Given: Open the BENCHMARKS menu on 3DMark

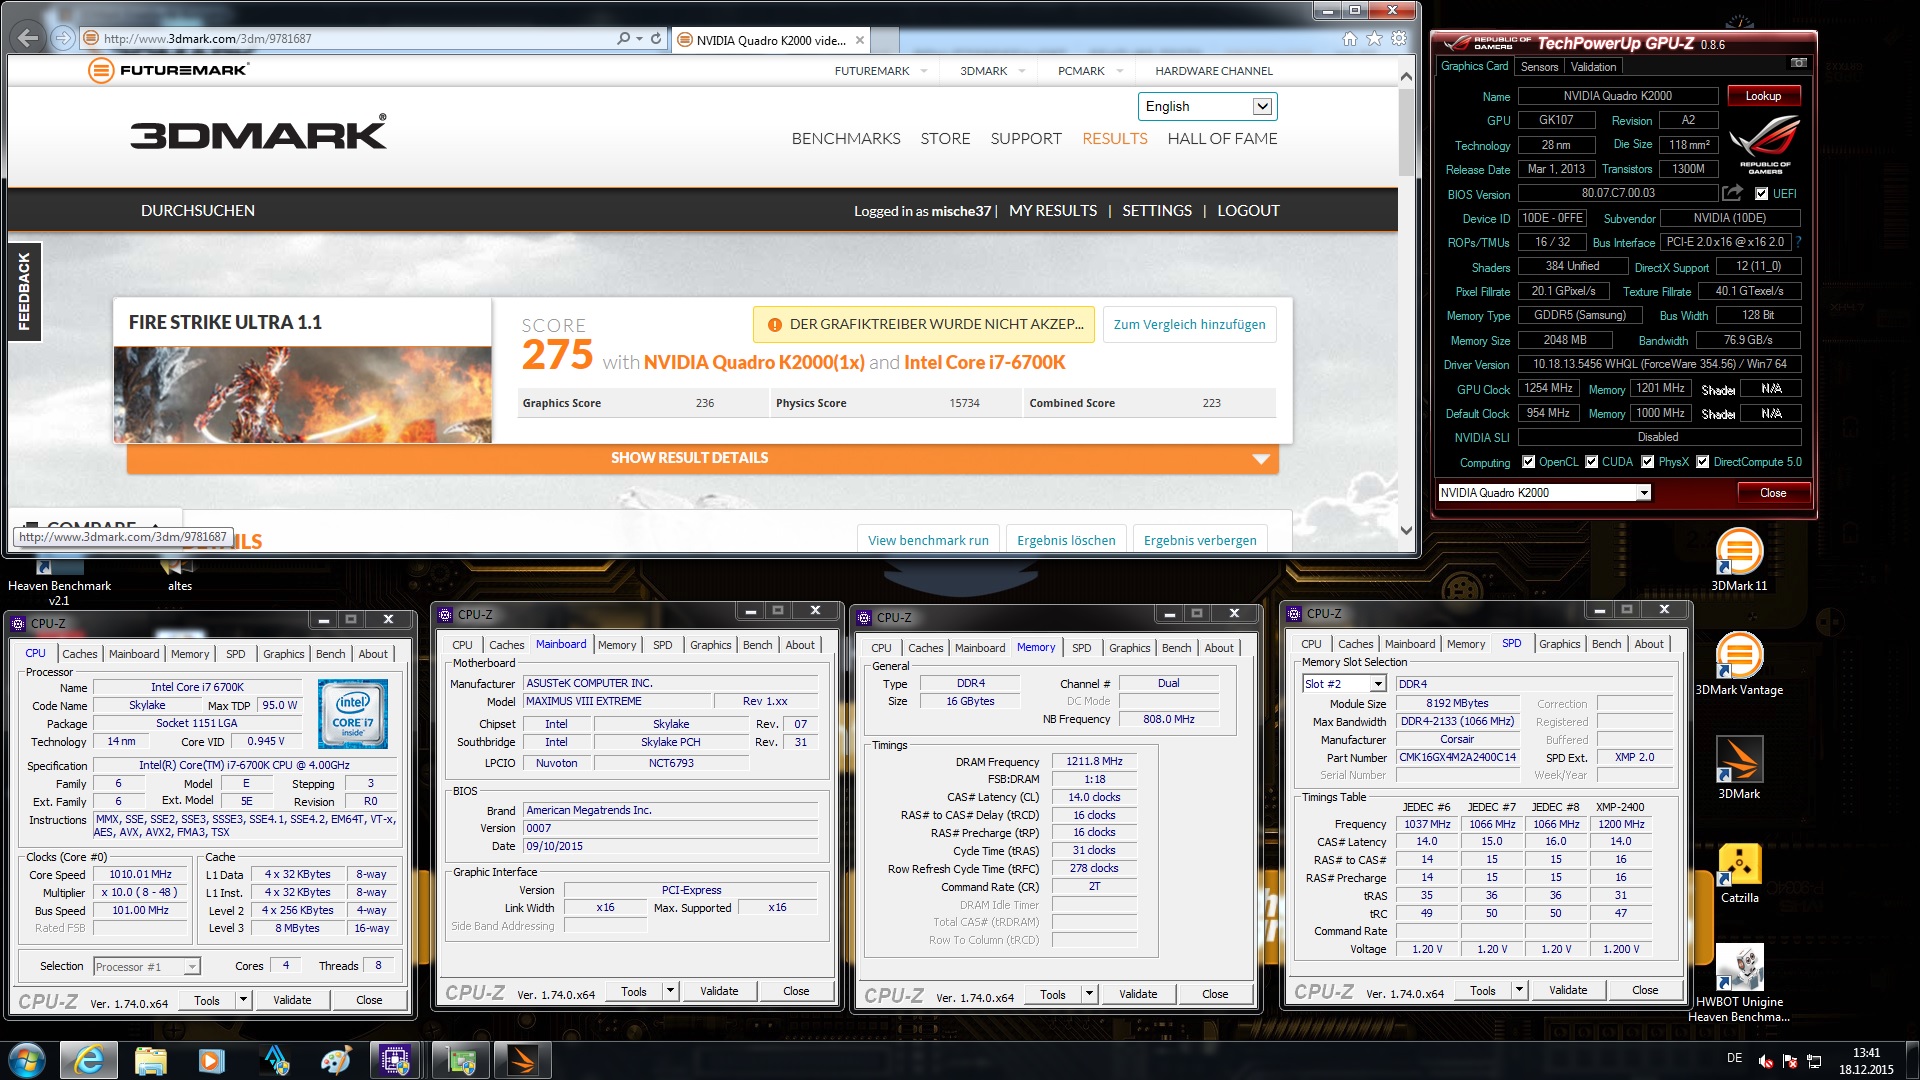Looking at the screenshot, I should tap(846, 139).
